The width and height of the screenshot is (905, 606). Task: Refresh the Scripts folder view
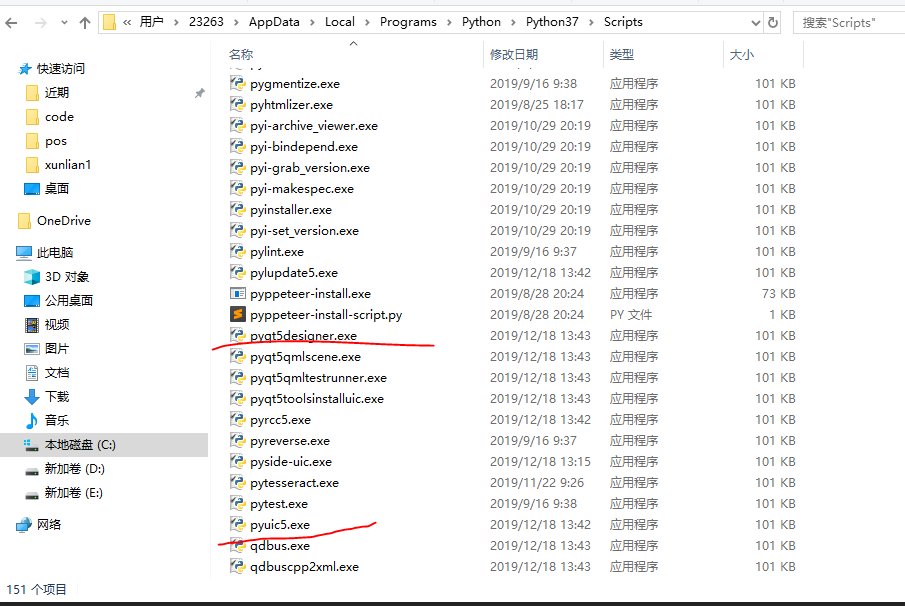click(x=773, y=23)
